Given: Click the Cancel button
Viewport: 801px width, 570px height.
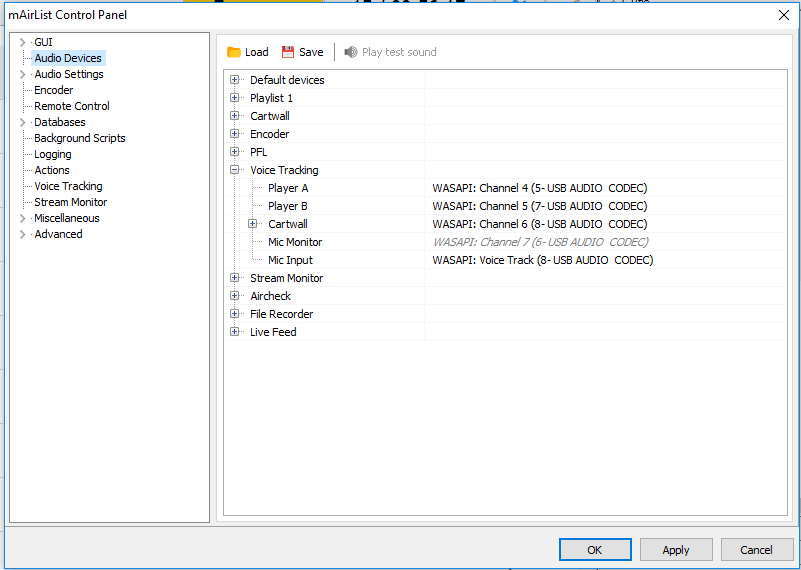Looking at the screenshot, I should pos(757,550).
